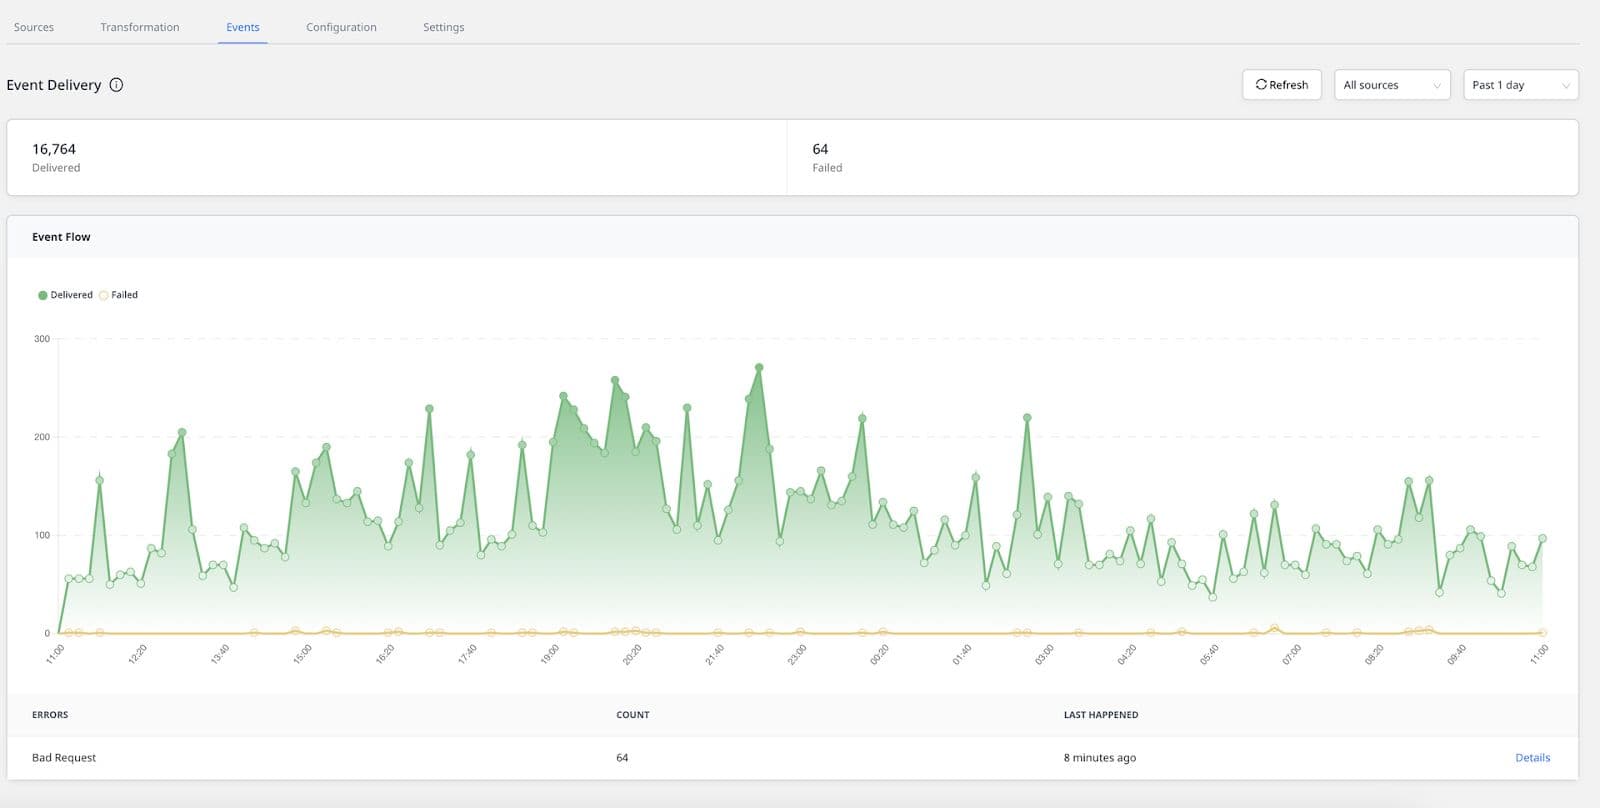Click the 11:00 axis label at chart start

(x=55, y=655)
